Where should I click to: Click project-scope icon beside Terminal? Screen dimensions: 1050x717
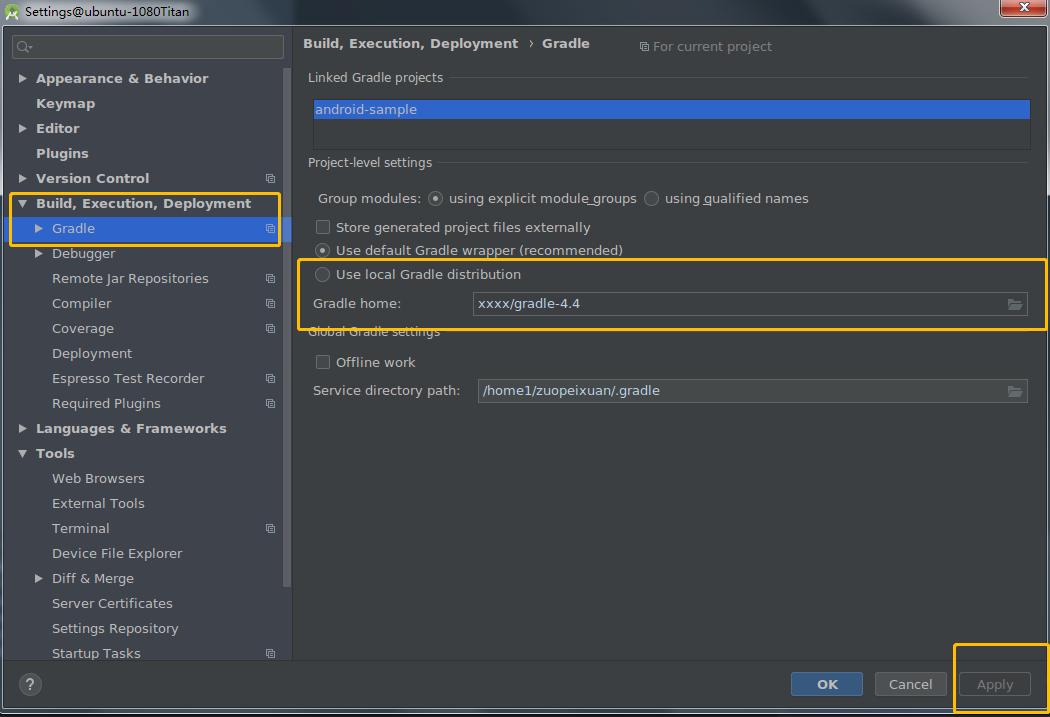pos(270,528)
